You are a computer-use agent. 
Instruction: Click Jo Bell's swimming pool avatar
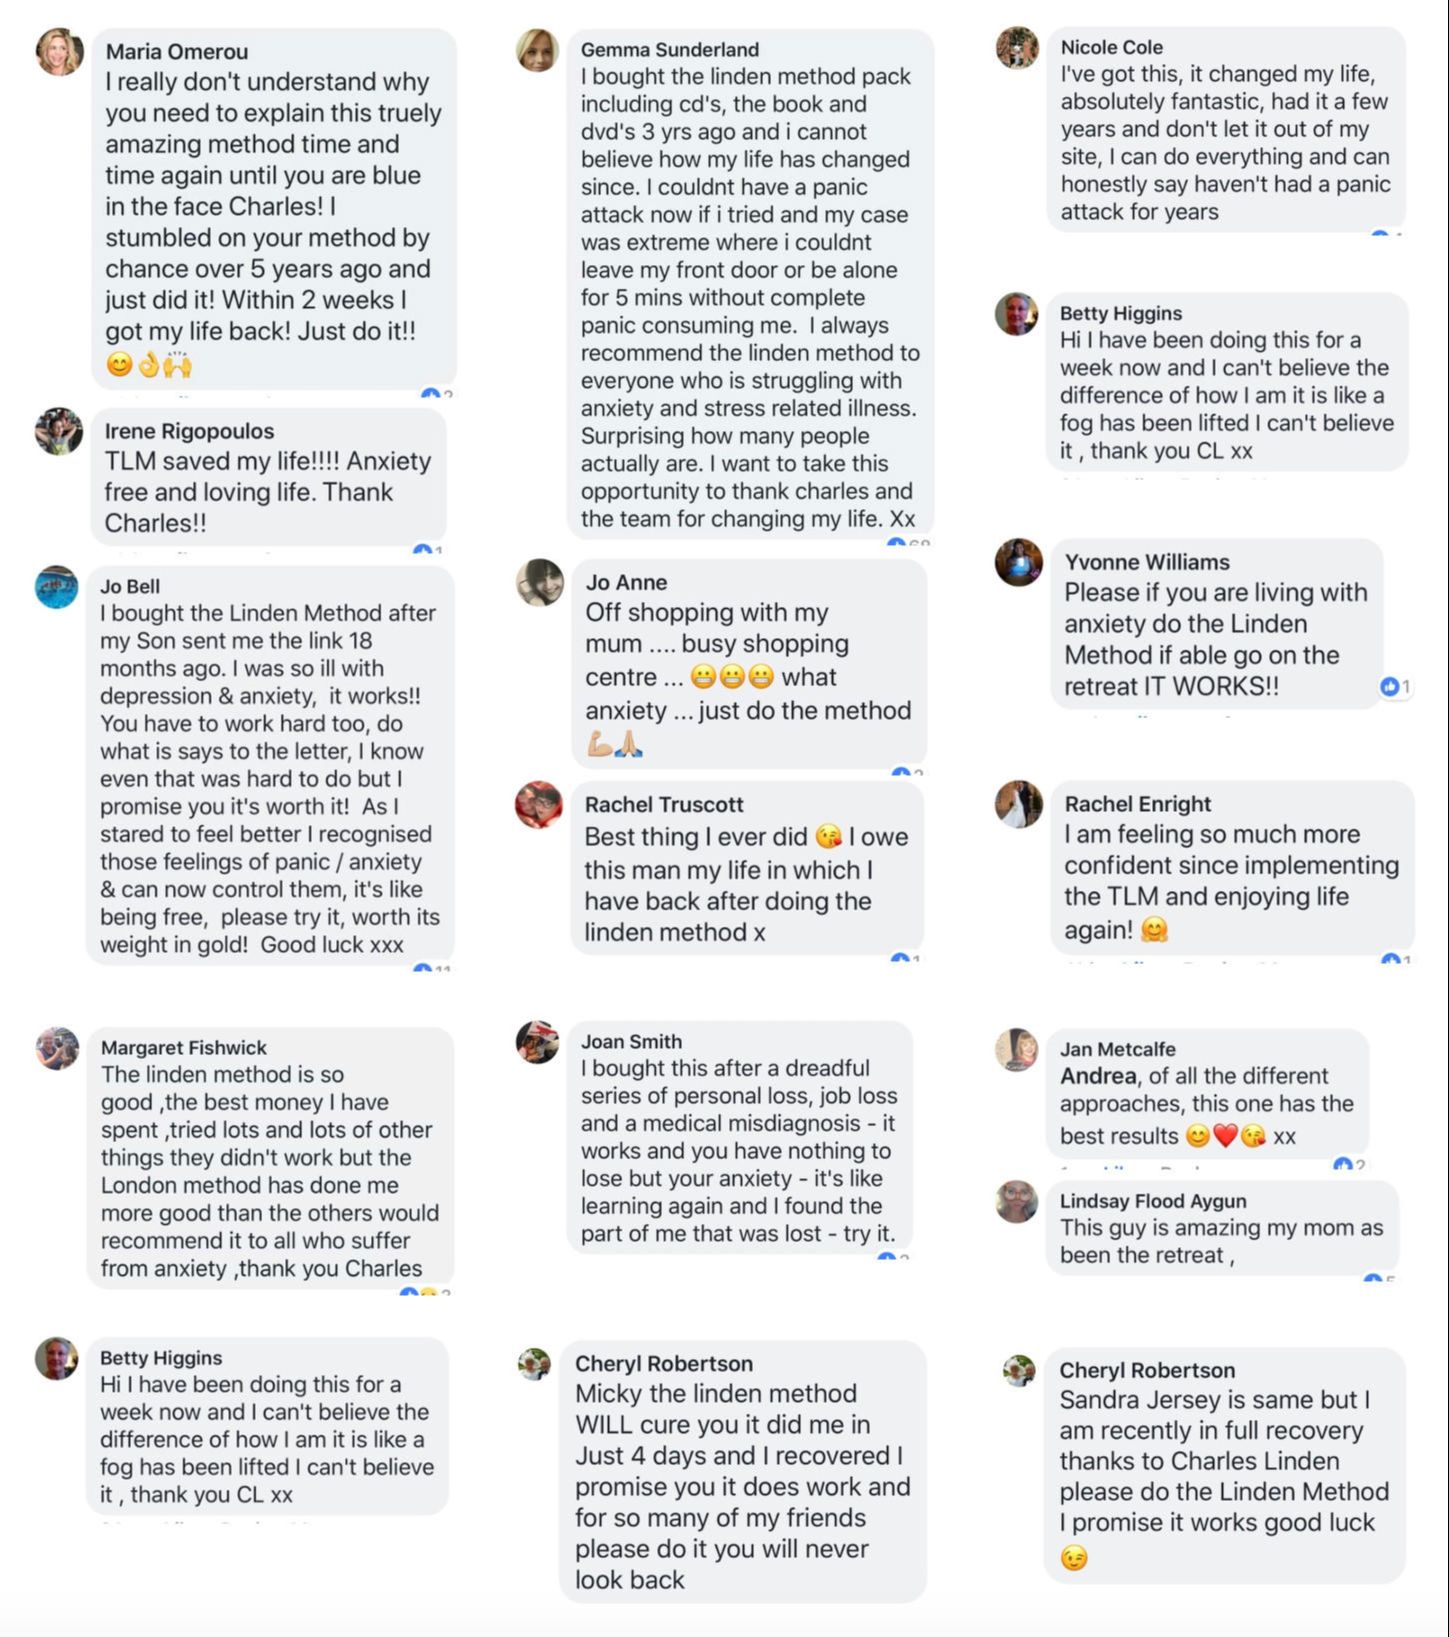(57, 587)
